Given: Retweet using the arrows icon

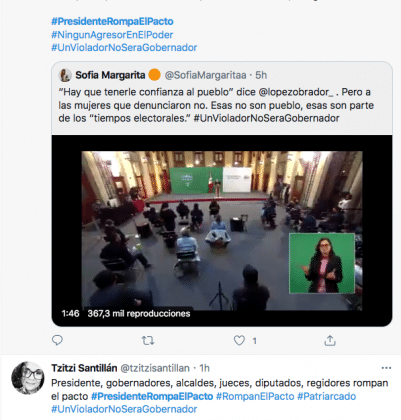Looking at the screenshot, I should [x=148, y=340].
